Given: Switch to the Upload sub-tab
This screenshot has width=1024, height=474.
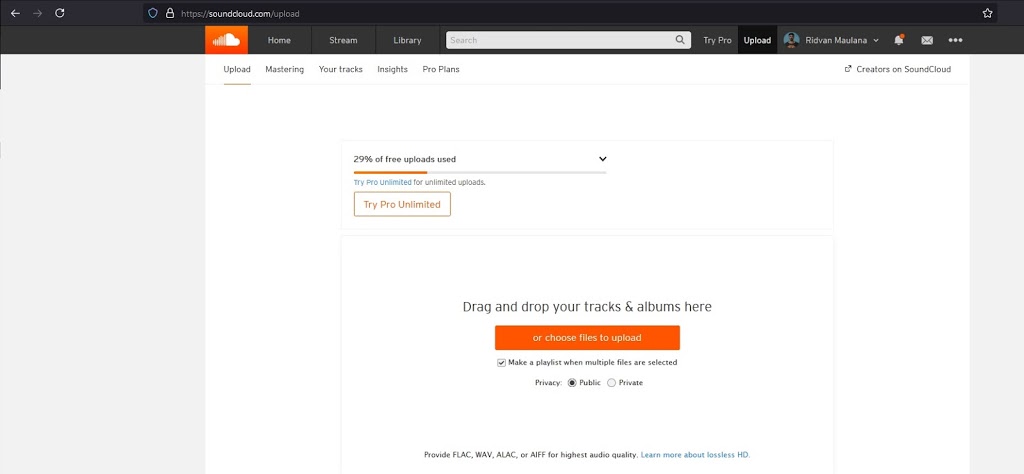Looking at the screenshot, I should (237, 69).
